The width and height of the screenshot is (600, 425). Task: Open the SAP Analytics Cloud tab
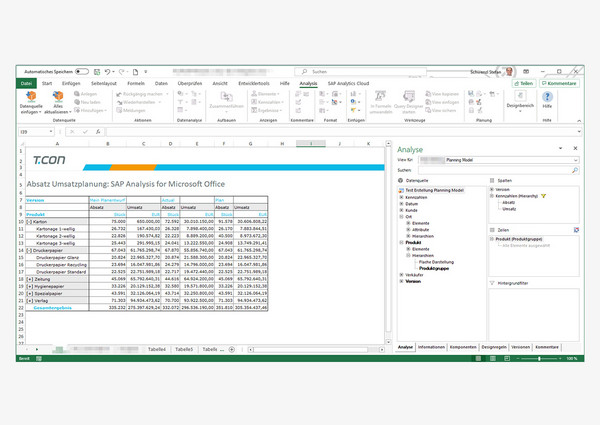(348, 83)
